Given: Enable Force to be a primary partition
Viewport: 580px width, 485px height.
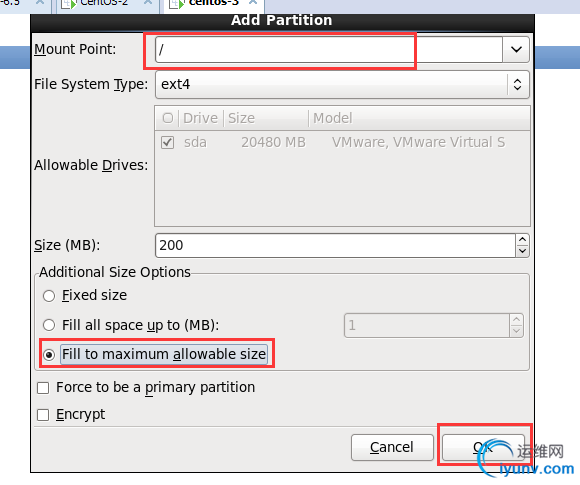Looking at the screenshot, I should (43, 388).
